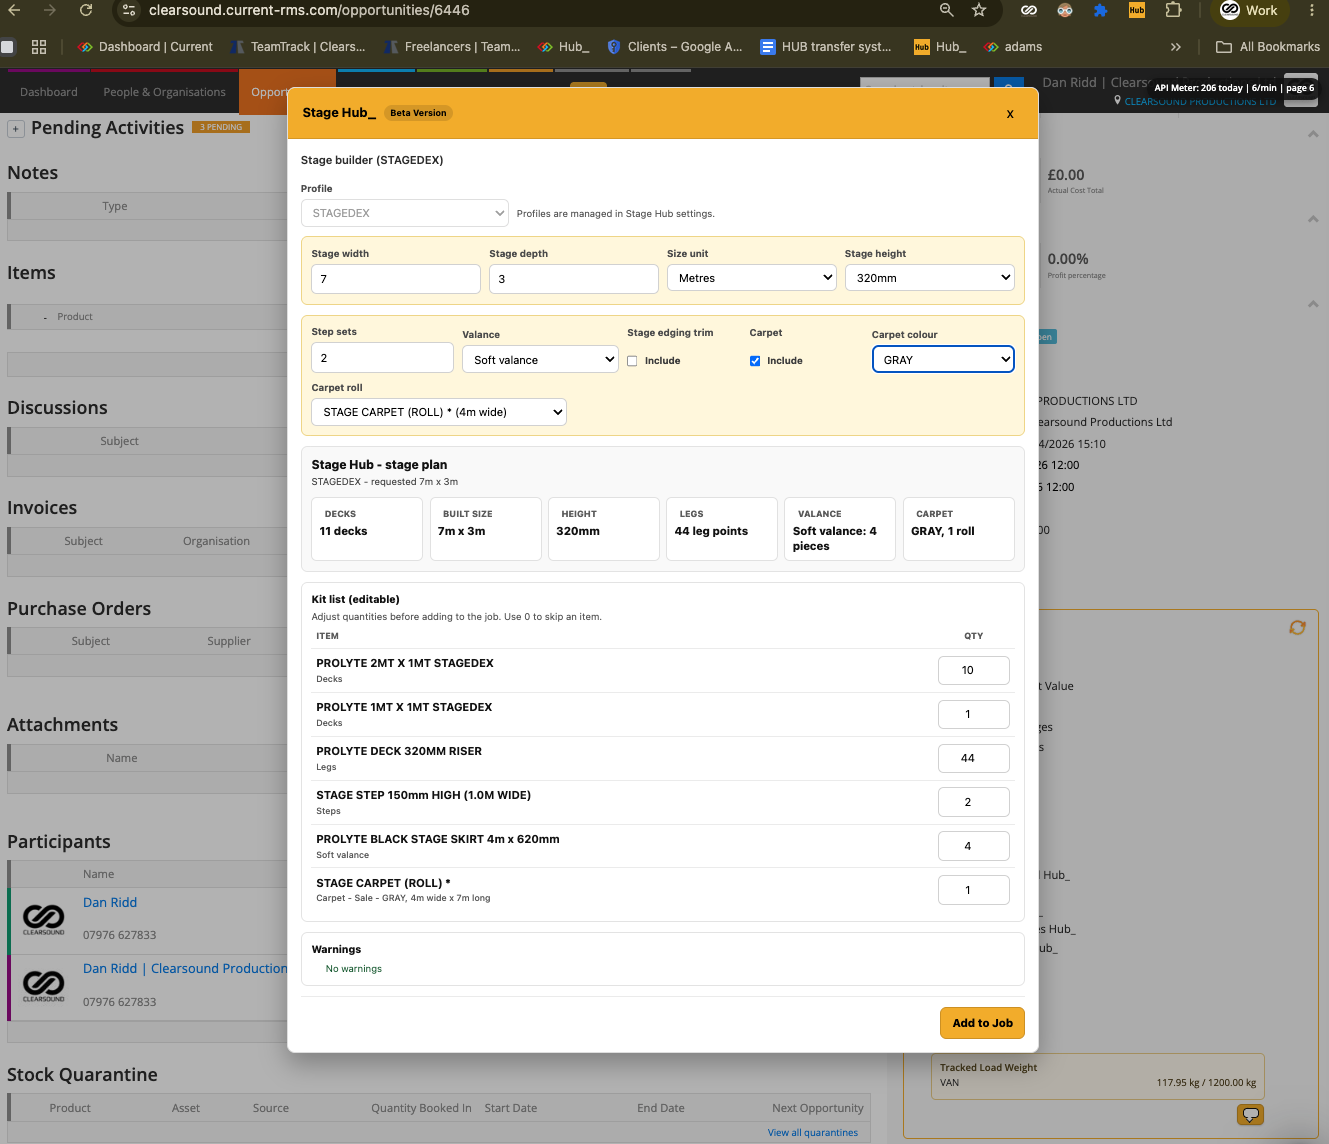This screenshot has height=1144, width=1329.
Task: Open the Size unit dropdown showing Metres
Action: 752,278
